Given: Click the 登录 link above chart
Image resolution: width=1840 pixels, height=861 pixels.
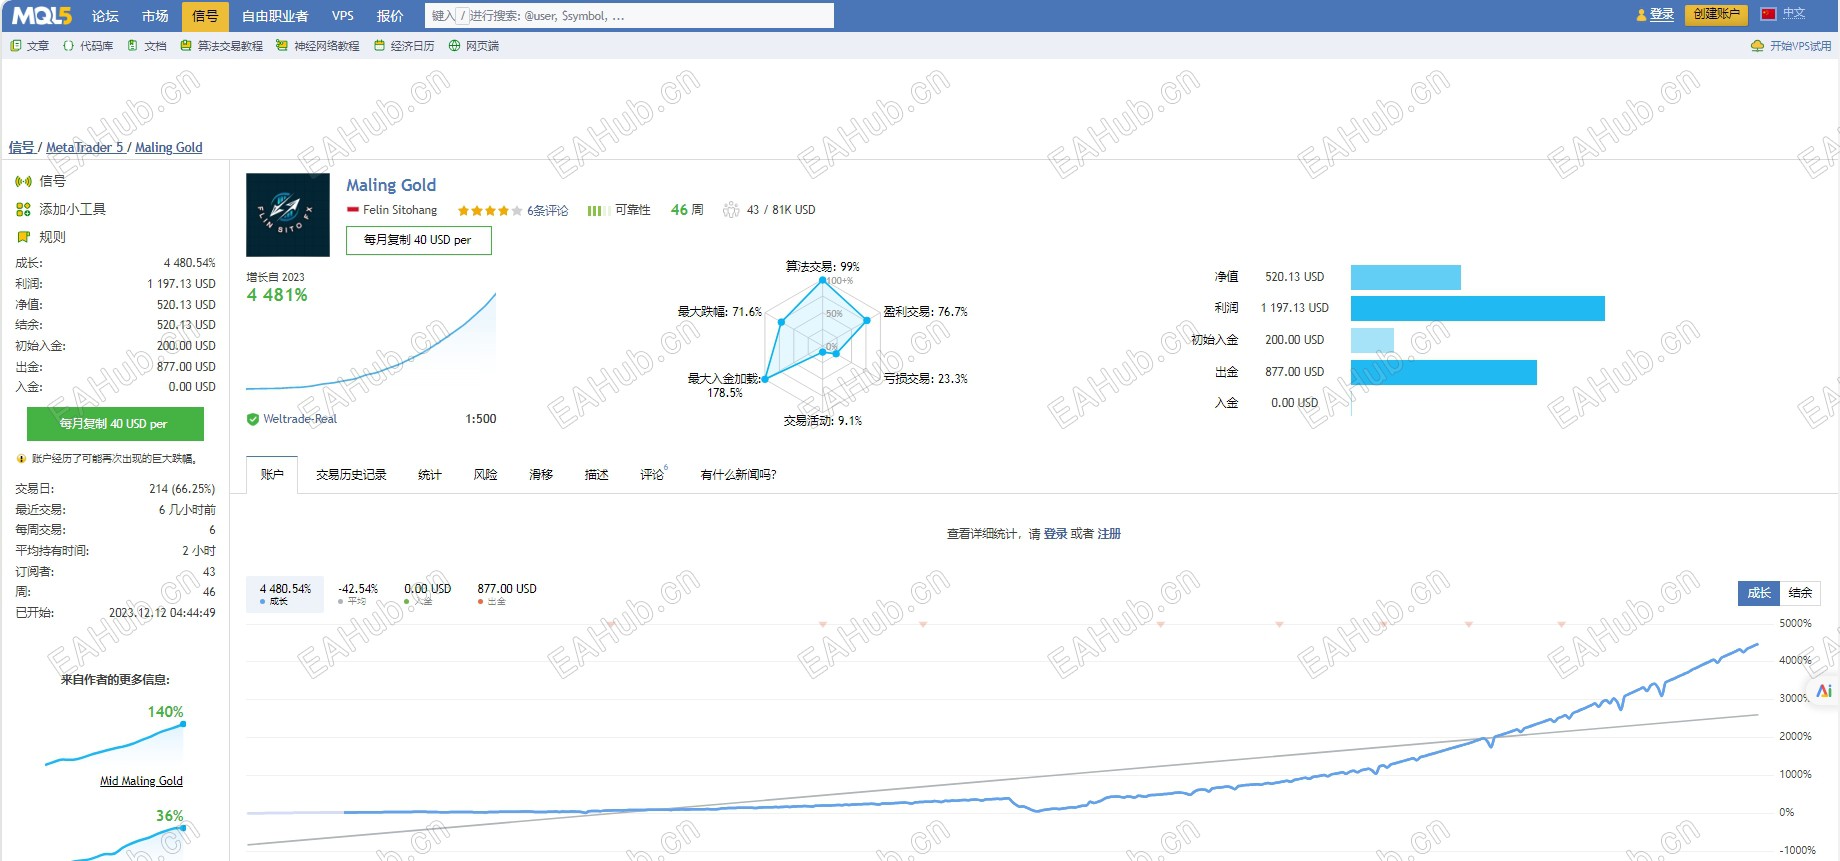Looking at the screenshot, I should point(1056,534).
